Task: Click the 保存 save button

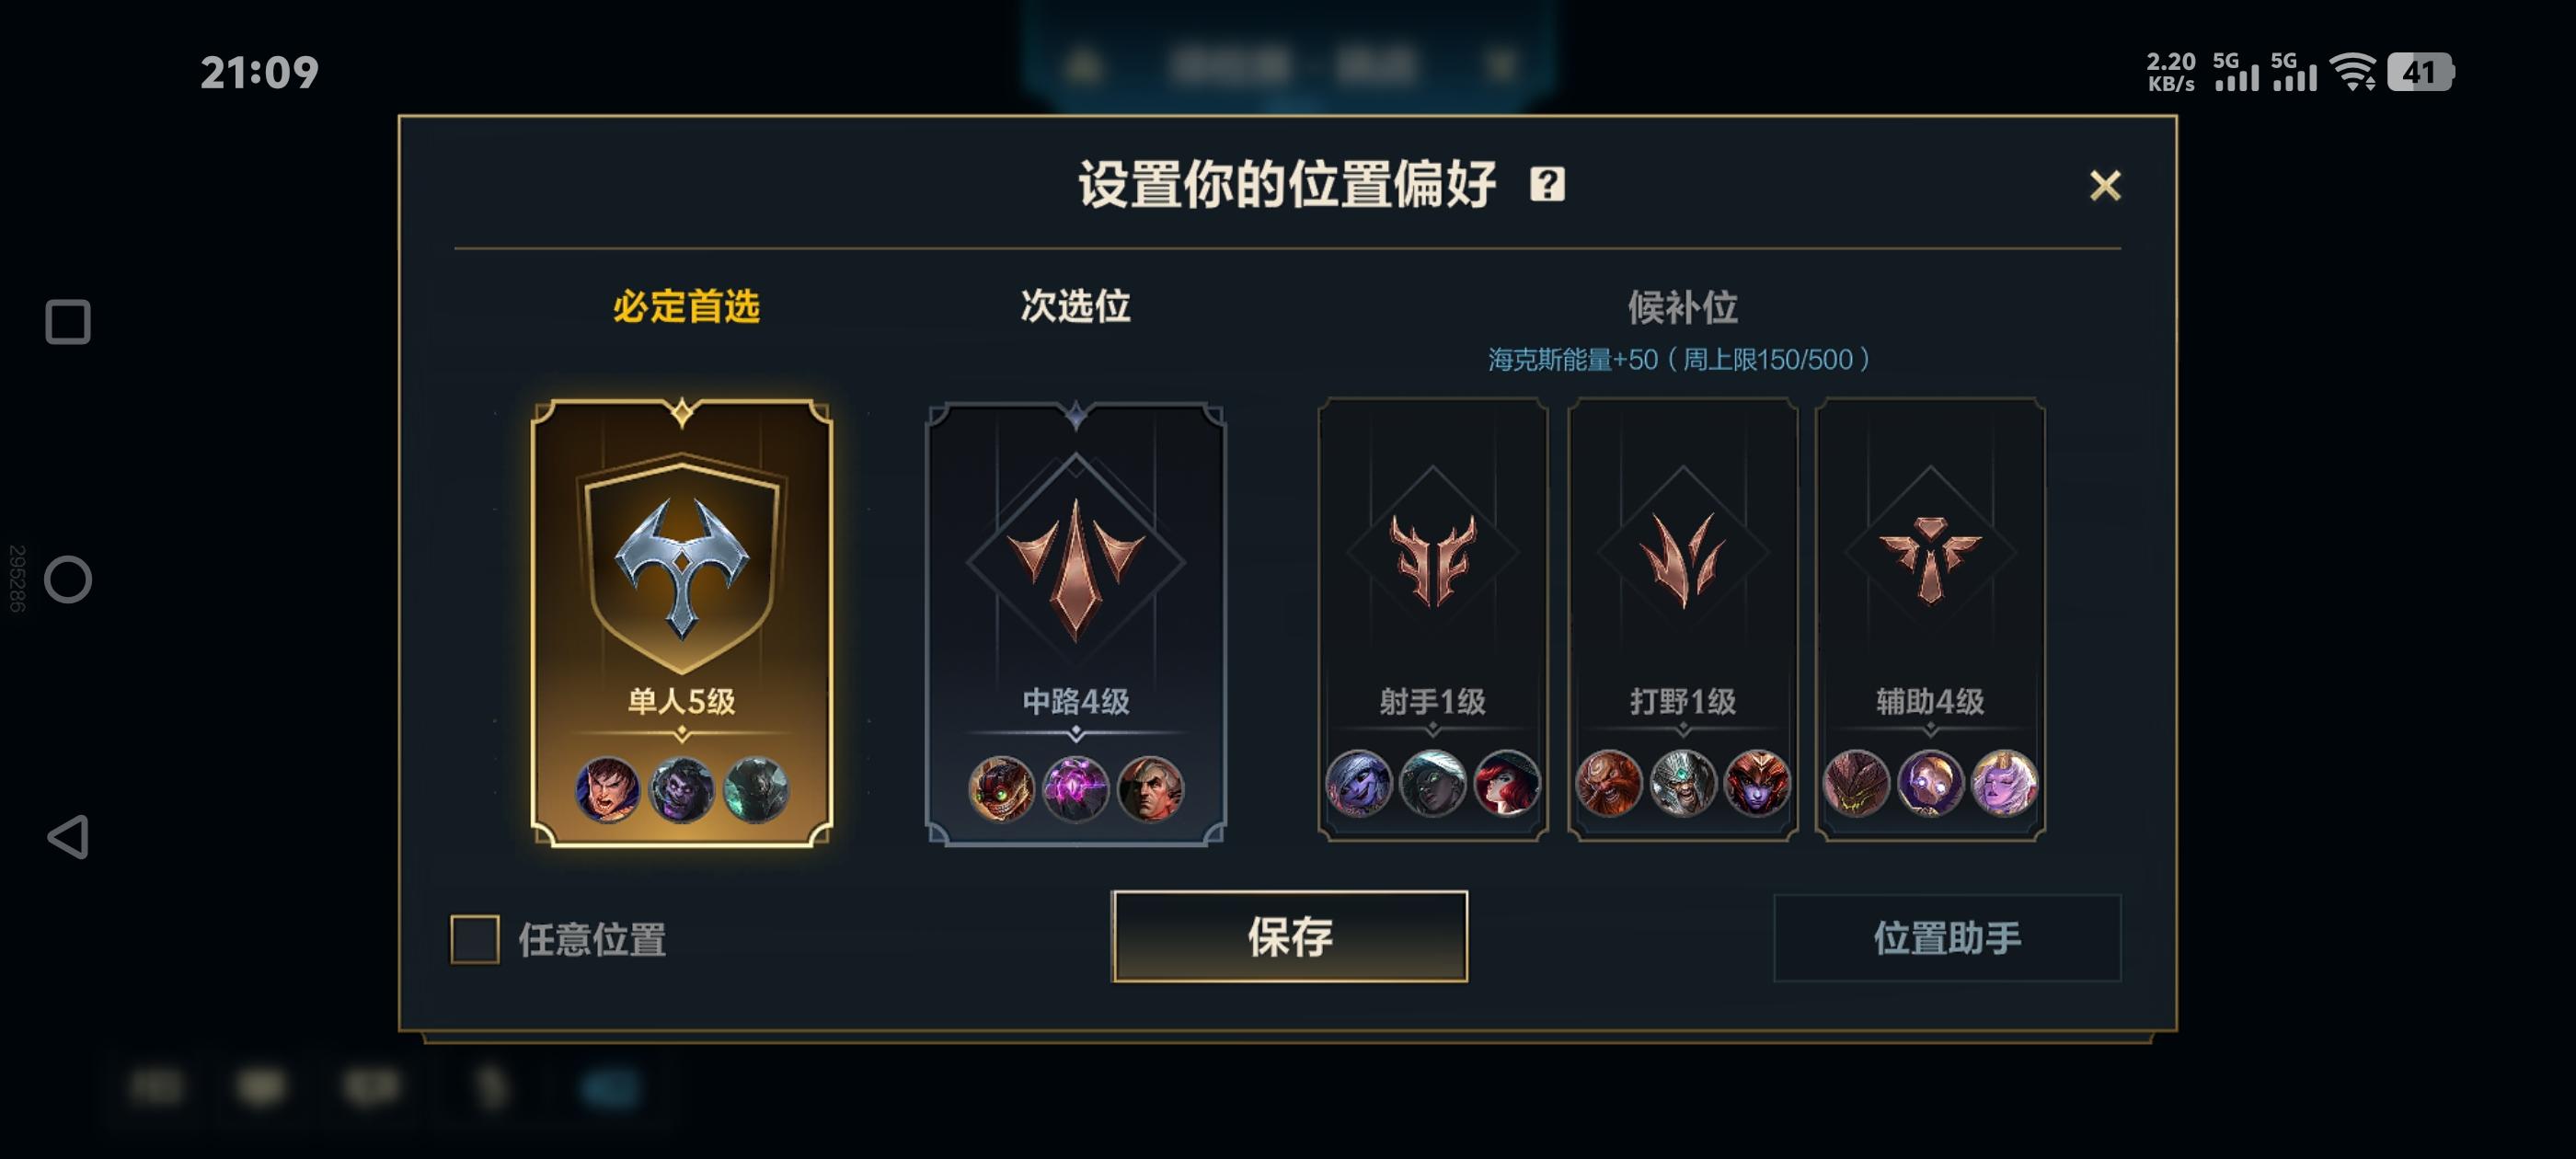Action: coord(1289,937)
